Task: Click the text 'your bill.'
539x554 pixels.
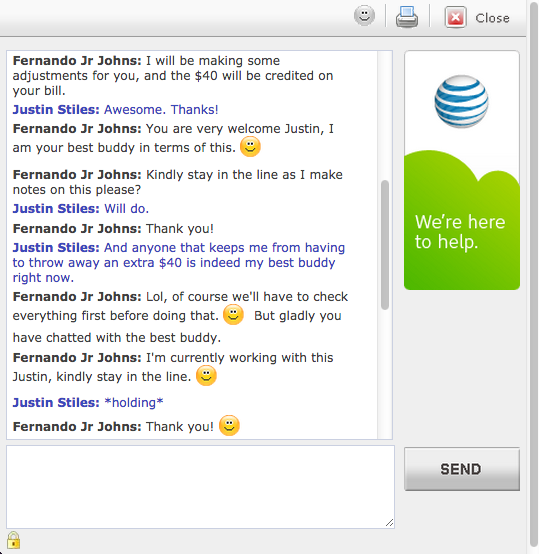Action: pos(39,91)
